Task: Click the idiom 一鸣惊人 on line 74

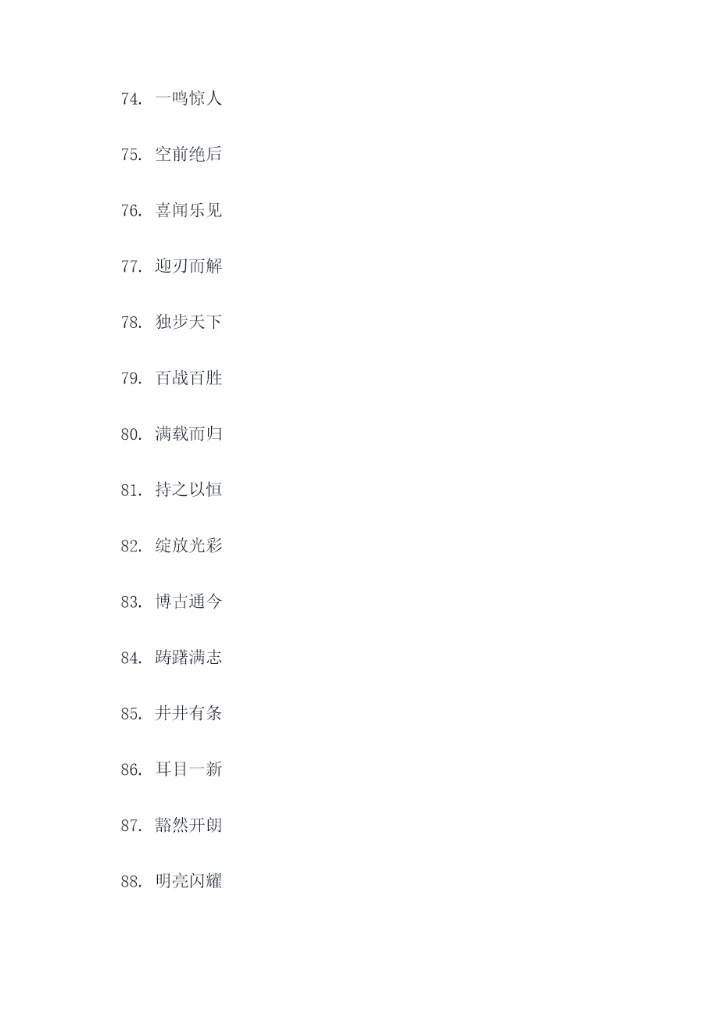Action: point(188,99)
